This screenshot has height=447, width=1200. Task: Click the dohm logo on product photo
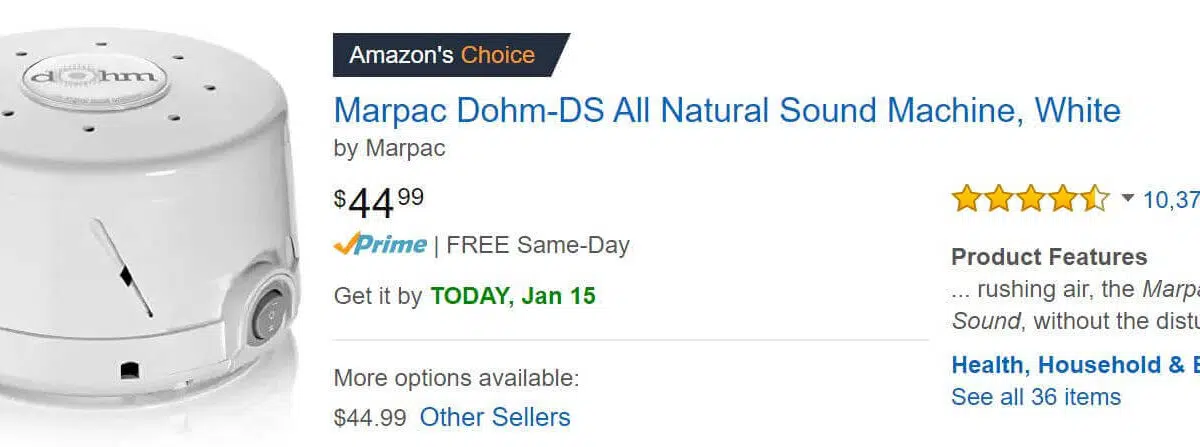95,75
